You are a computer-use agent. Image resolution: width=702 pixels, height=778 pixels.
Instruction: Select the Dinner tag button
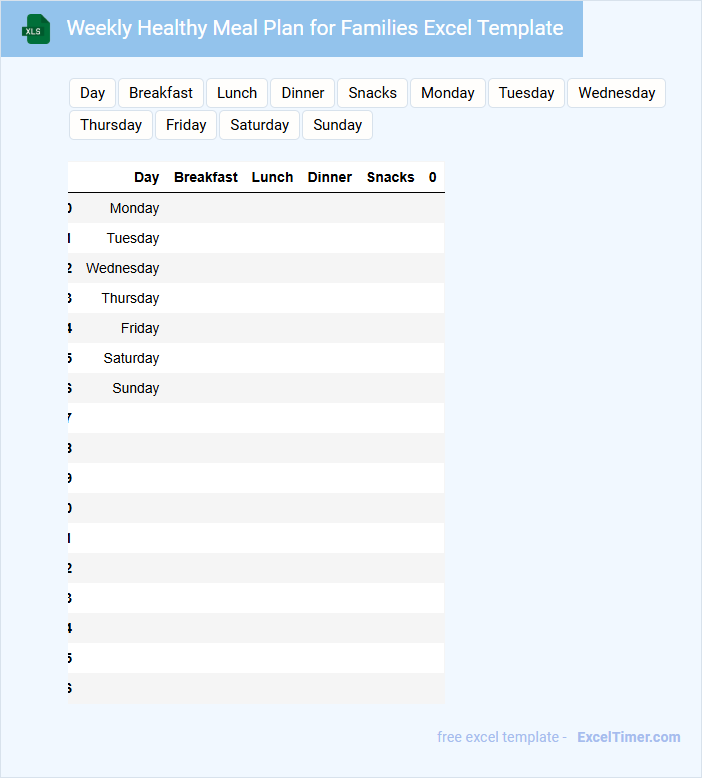tap(303, 93)
